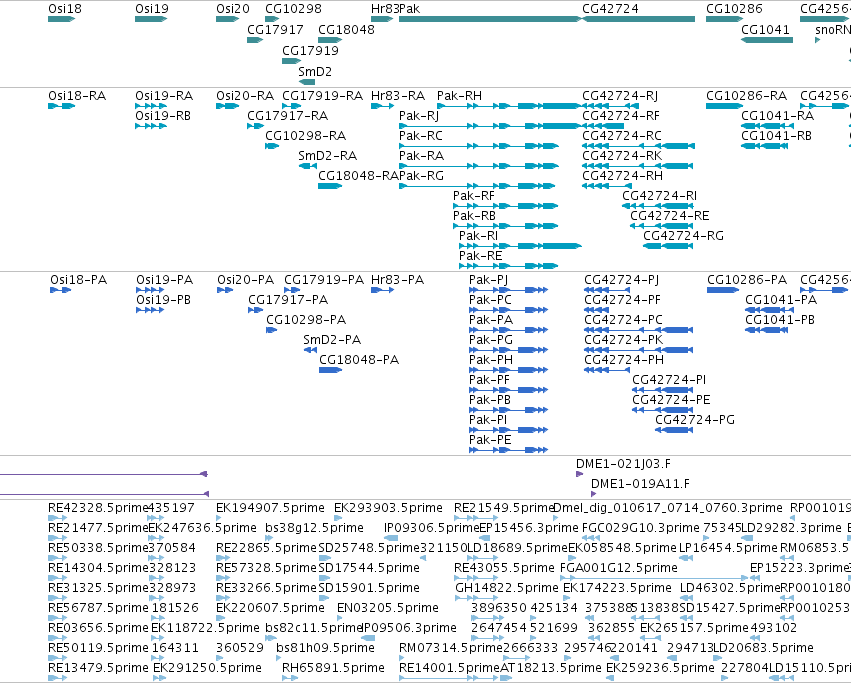Select EST RE42328.5prime

click(98, 508)
